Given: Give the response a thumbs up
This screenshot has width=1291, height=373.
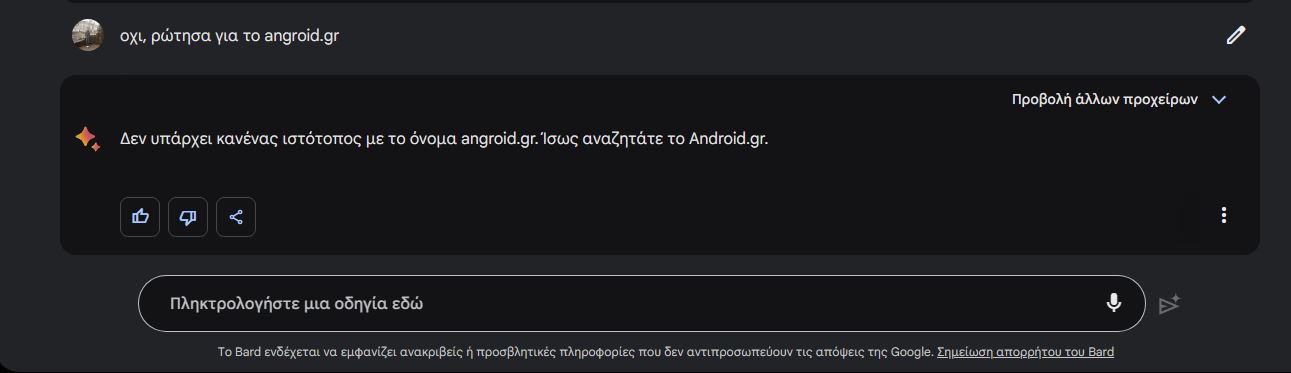Looking at the screenshot, I should tap(140, 217).
